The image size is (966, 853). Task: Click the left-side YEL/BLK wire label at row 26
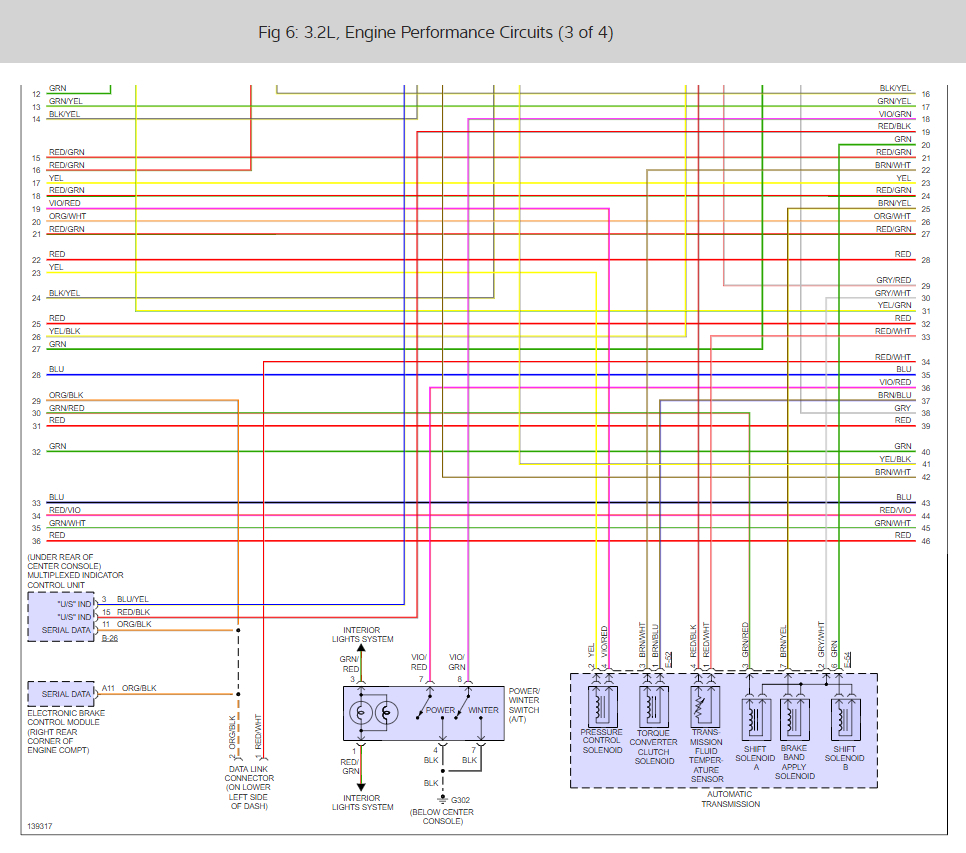(x=65, y=331)
